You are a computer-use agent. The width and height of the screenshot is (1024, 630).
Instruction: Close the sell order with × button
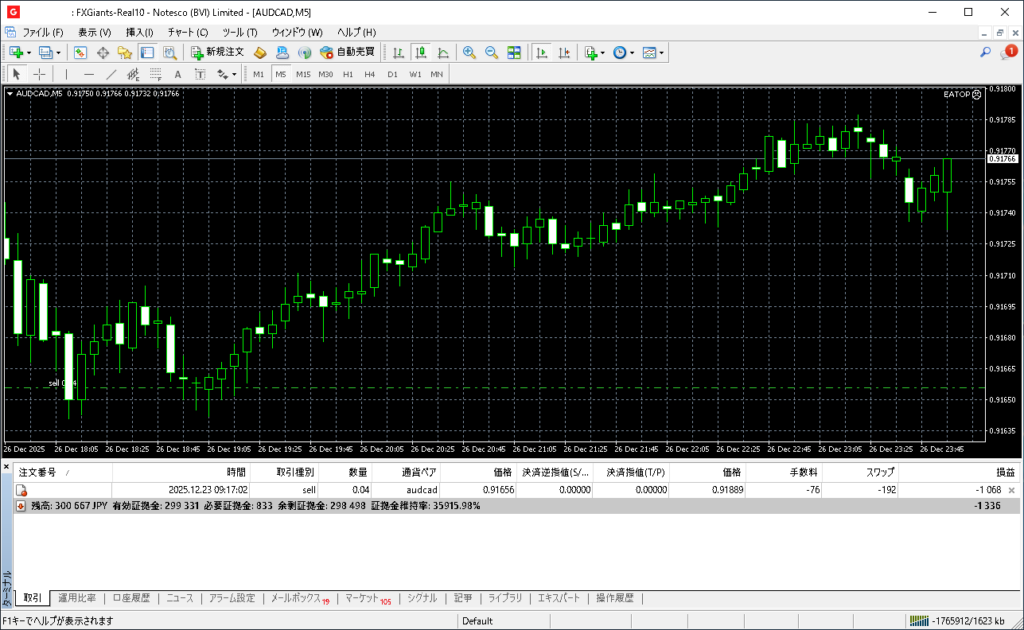point(1011,490)
